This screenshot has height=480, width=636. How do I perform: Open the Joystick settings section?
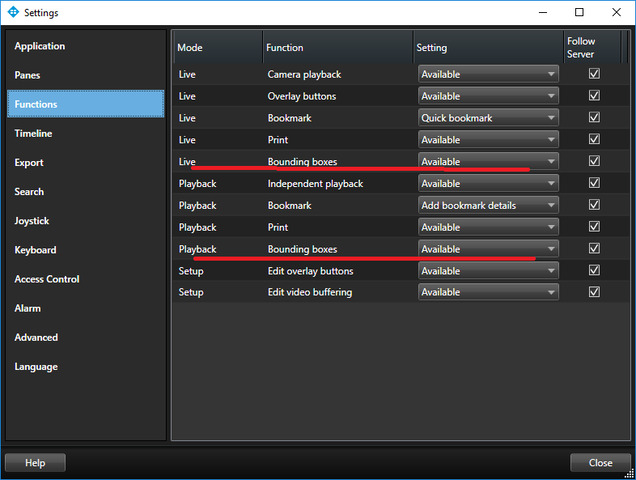(x=32, y=220)
